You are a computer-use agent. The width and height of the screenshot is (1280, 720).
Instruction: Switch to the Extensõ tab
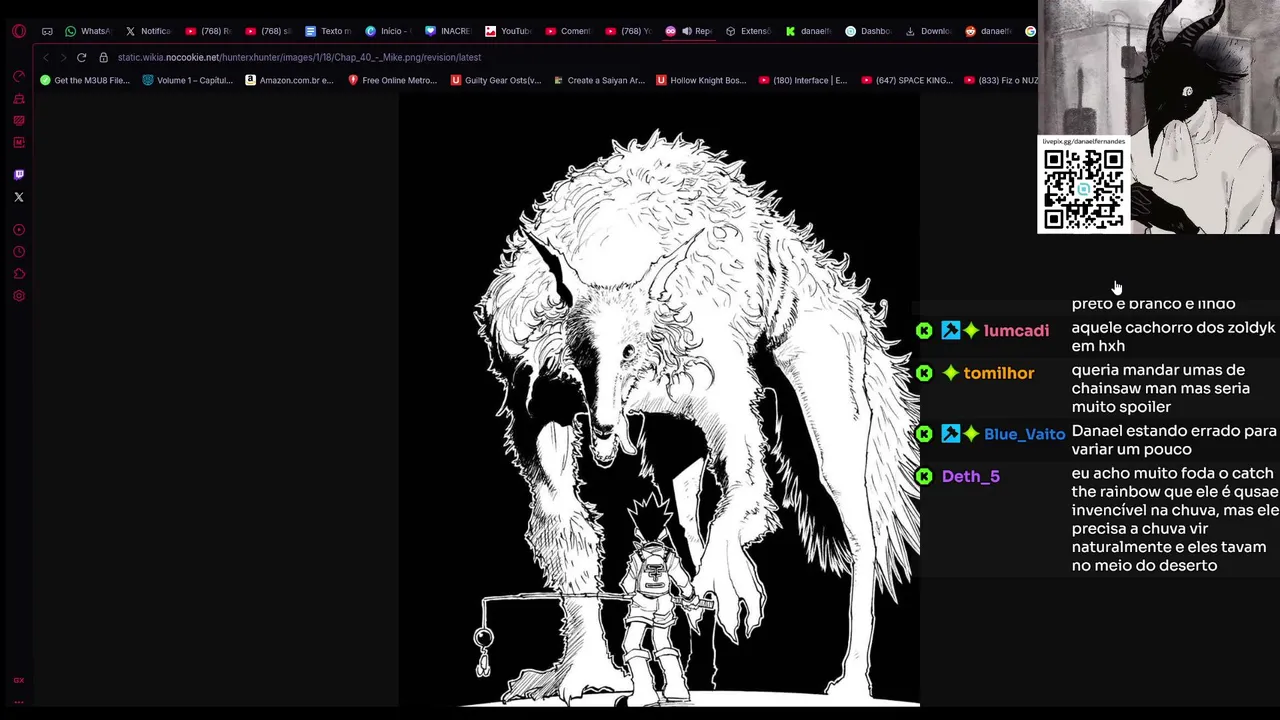[x=748, y=31]
